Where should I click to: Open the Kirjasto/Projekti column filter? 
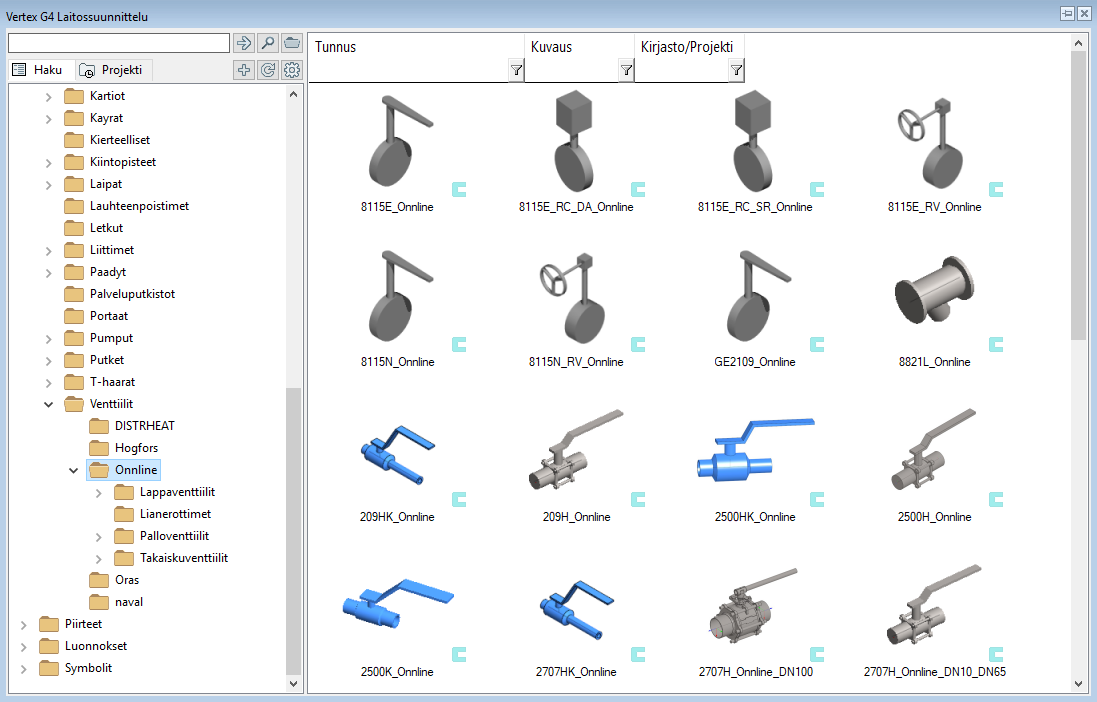click(x=736, y=70)
